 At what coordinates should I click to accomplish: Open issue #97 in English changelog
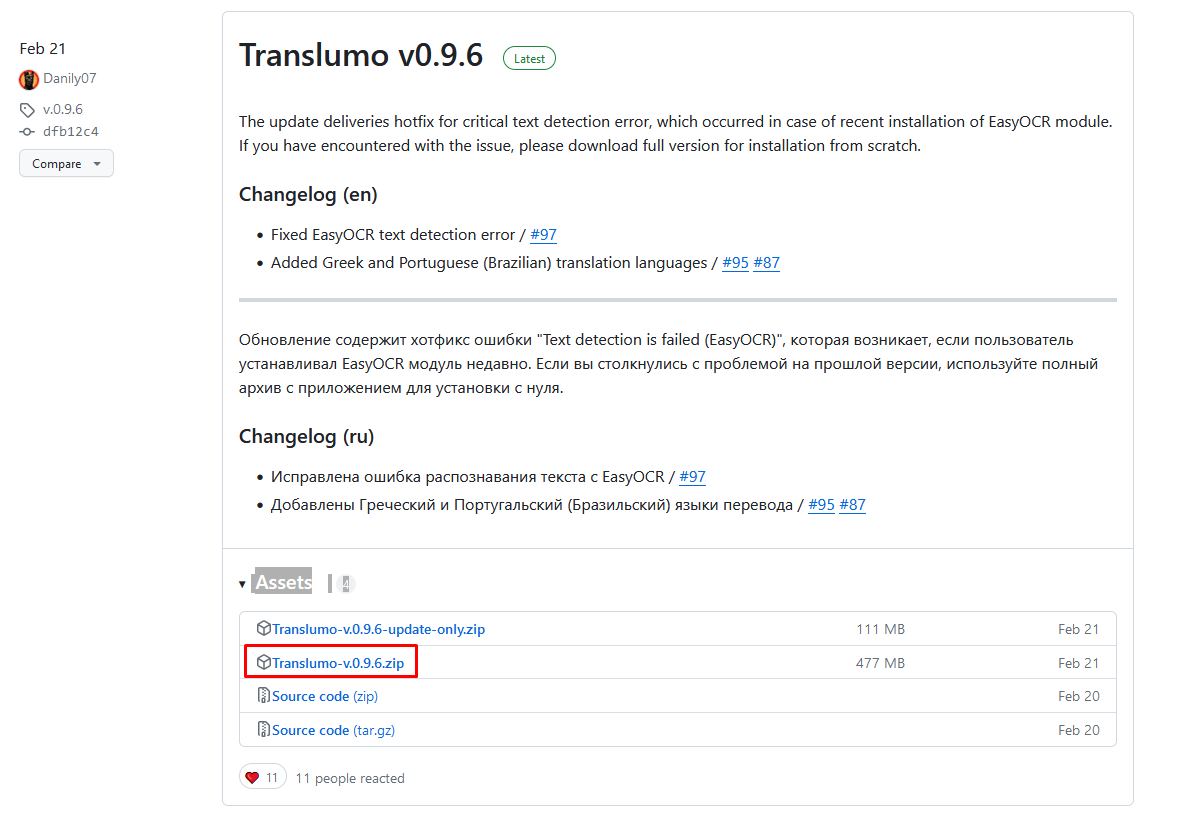(x=543, y=235)
